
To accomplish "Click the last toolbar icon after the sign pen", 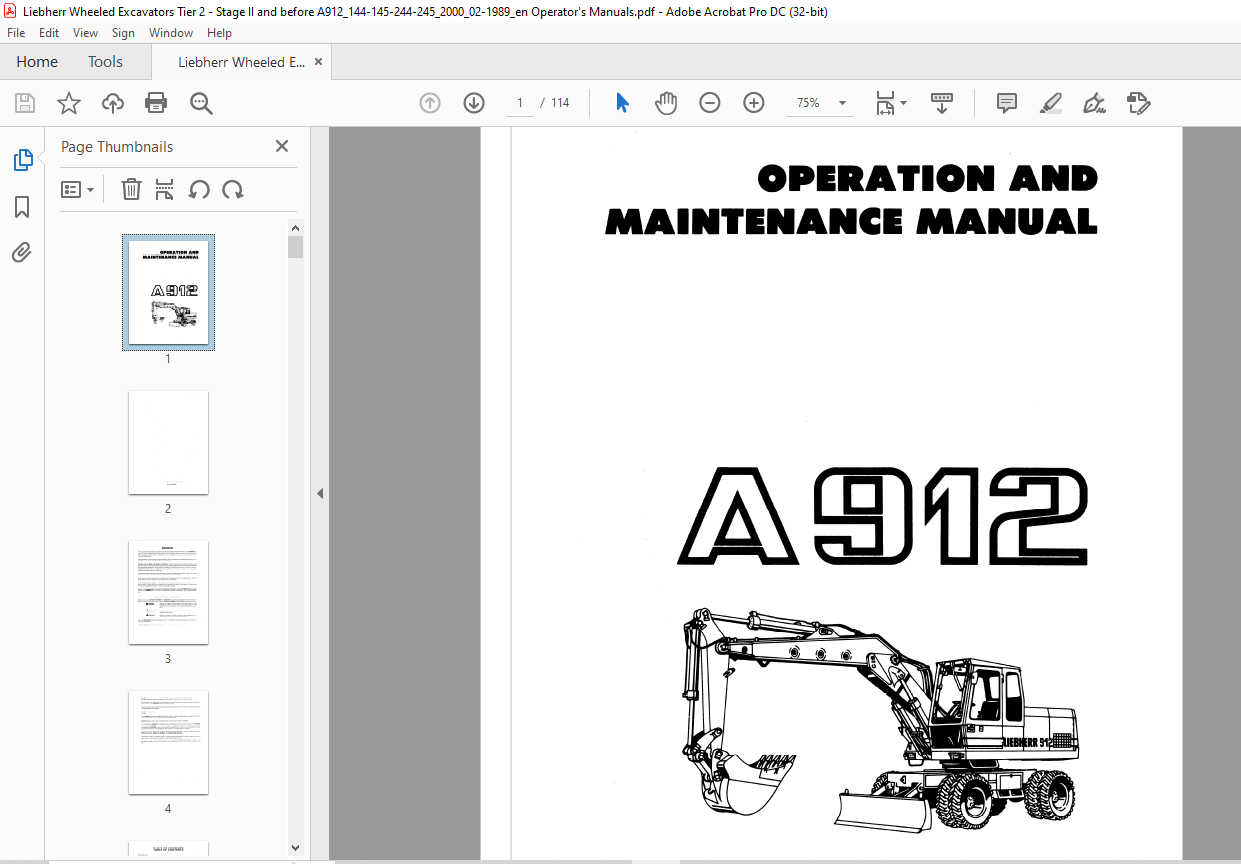I will tap(1139, 103).
